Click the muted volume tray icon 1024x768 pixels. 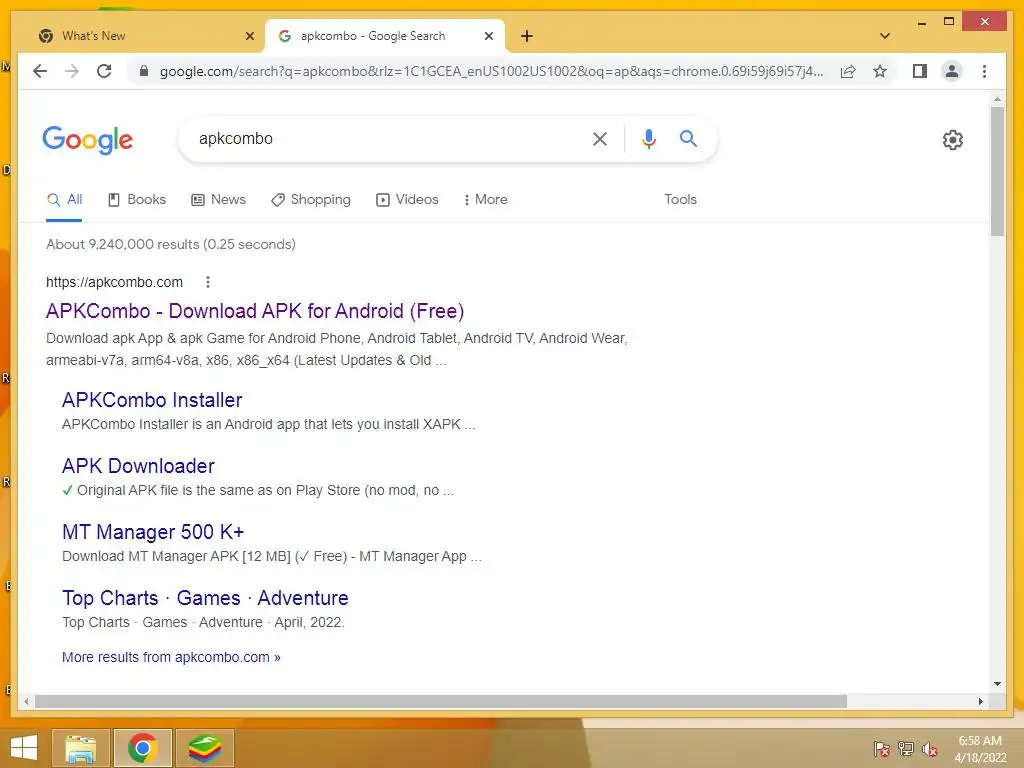coord(929,749)
